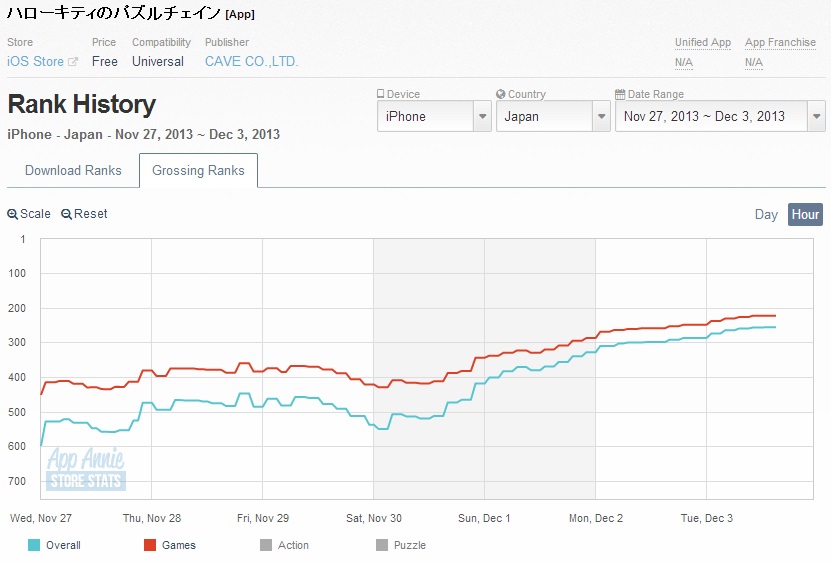Click the calendar icon next to Date Range
Screen dimensions: 831x562
[x=620, y=94]
